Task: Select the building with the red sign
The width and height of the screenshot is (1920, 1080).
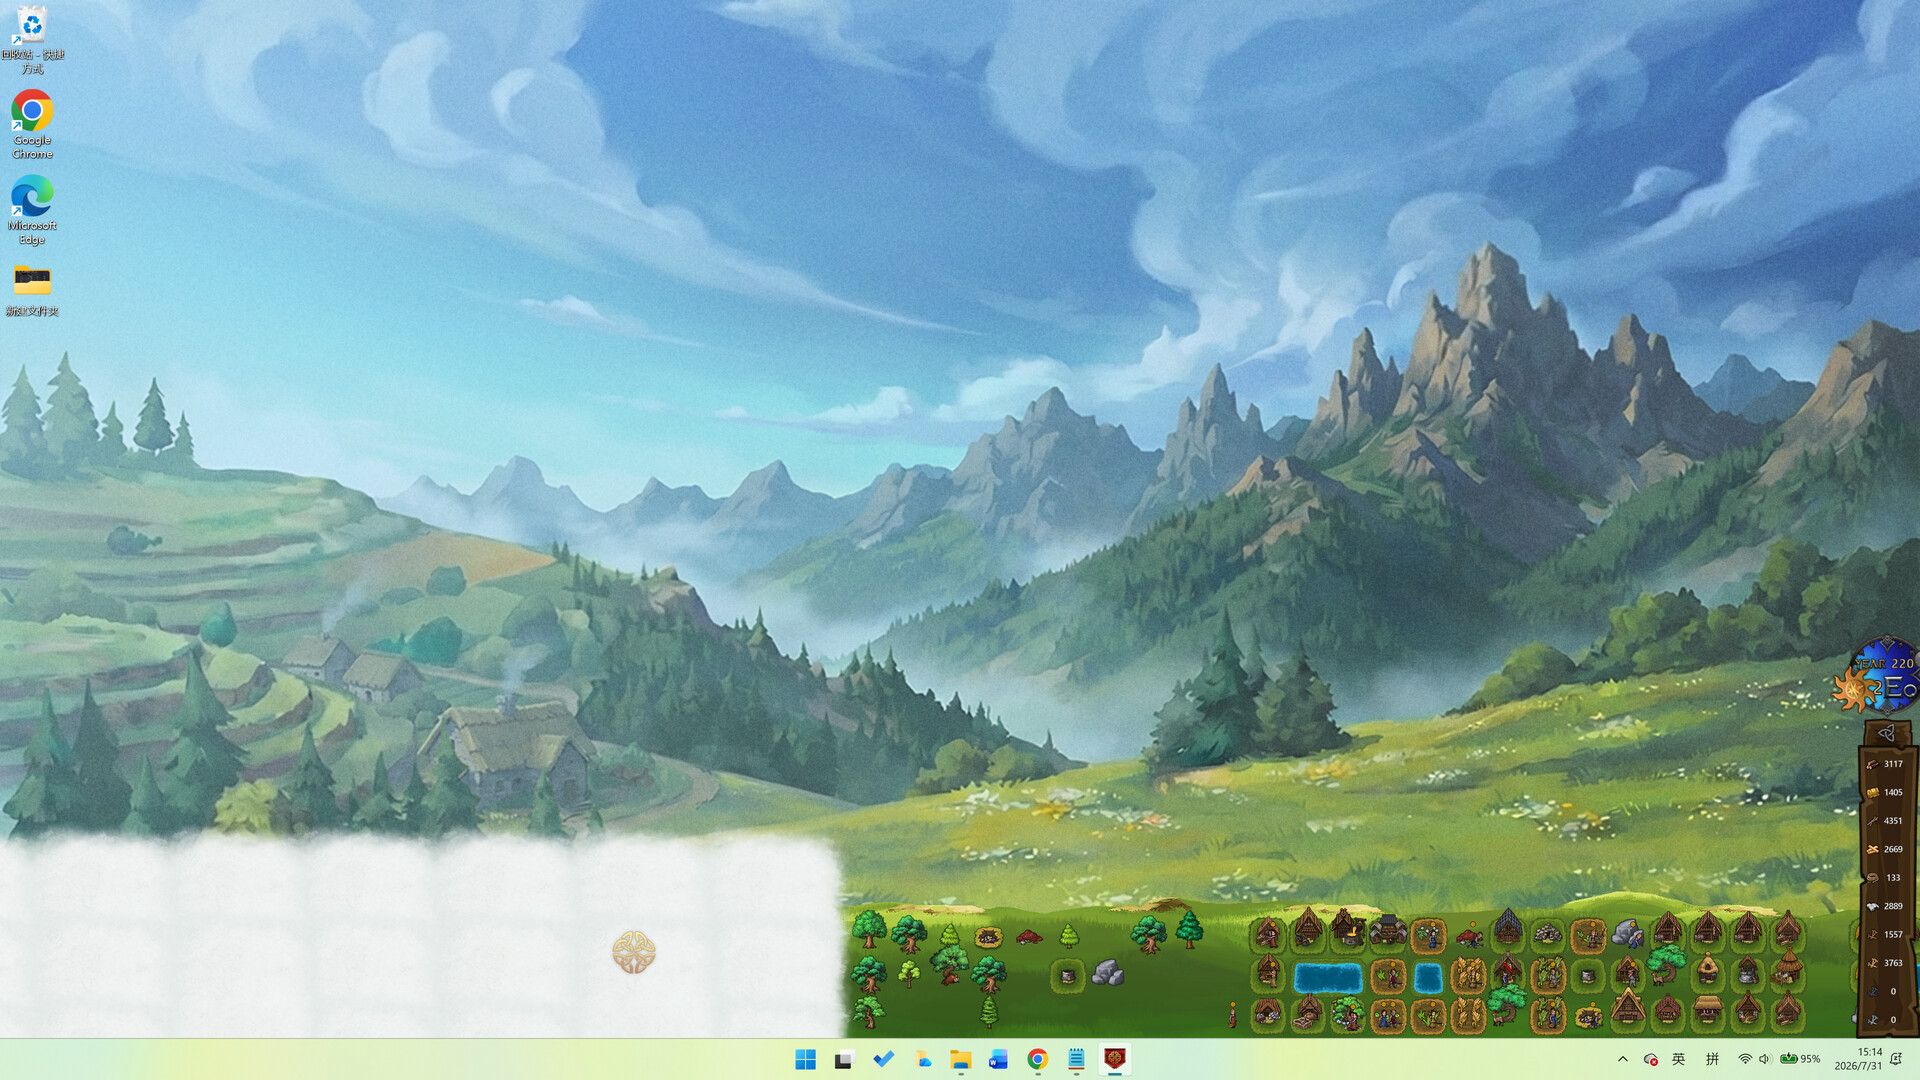Action: pos(1507,968)
